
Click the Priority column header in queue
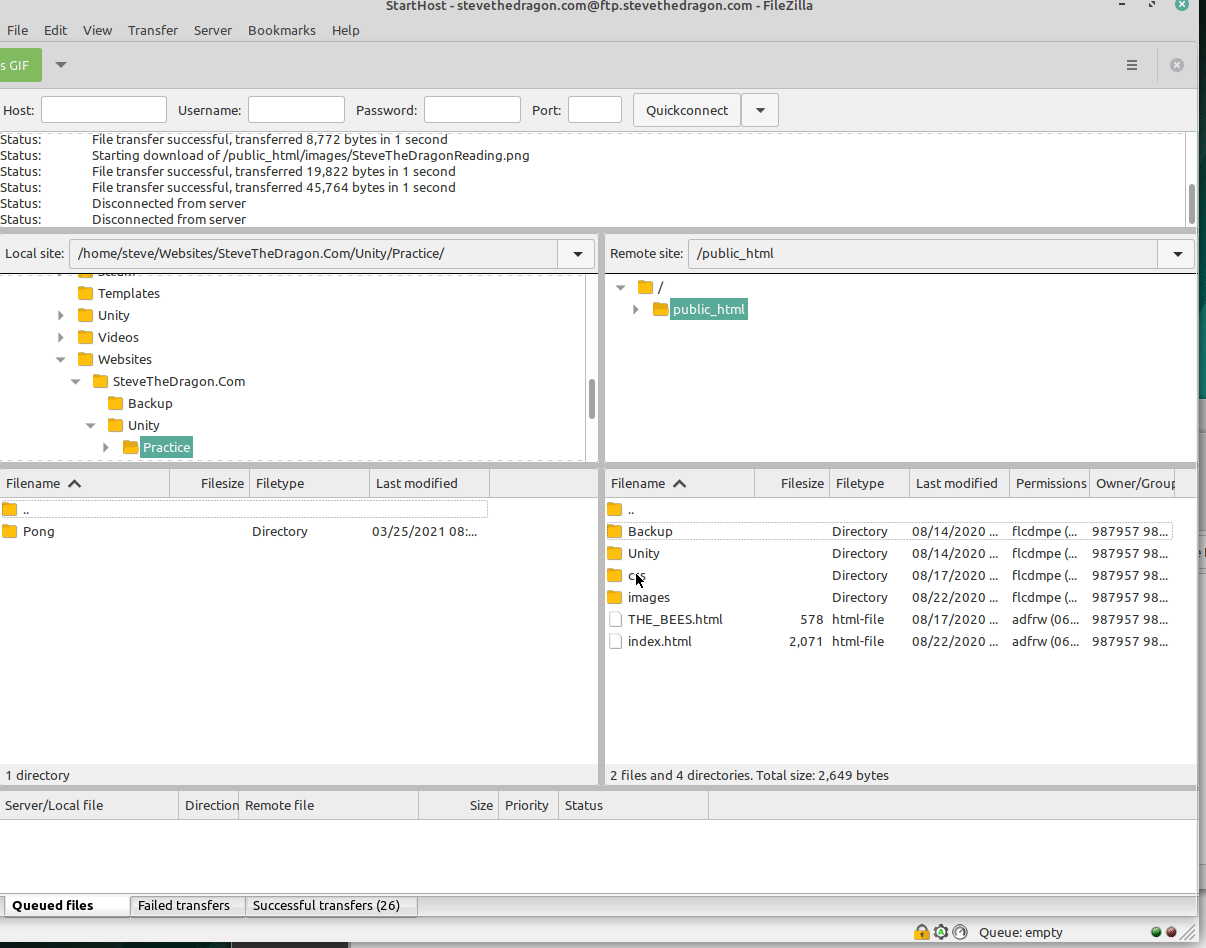point(528,805)
